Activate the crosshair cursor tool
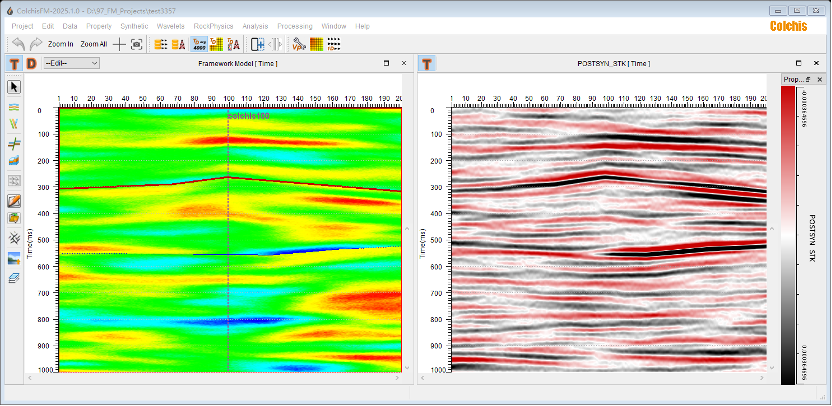Image resolution: width=832 pixels, height=406 pixels. [119, 45]
